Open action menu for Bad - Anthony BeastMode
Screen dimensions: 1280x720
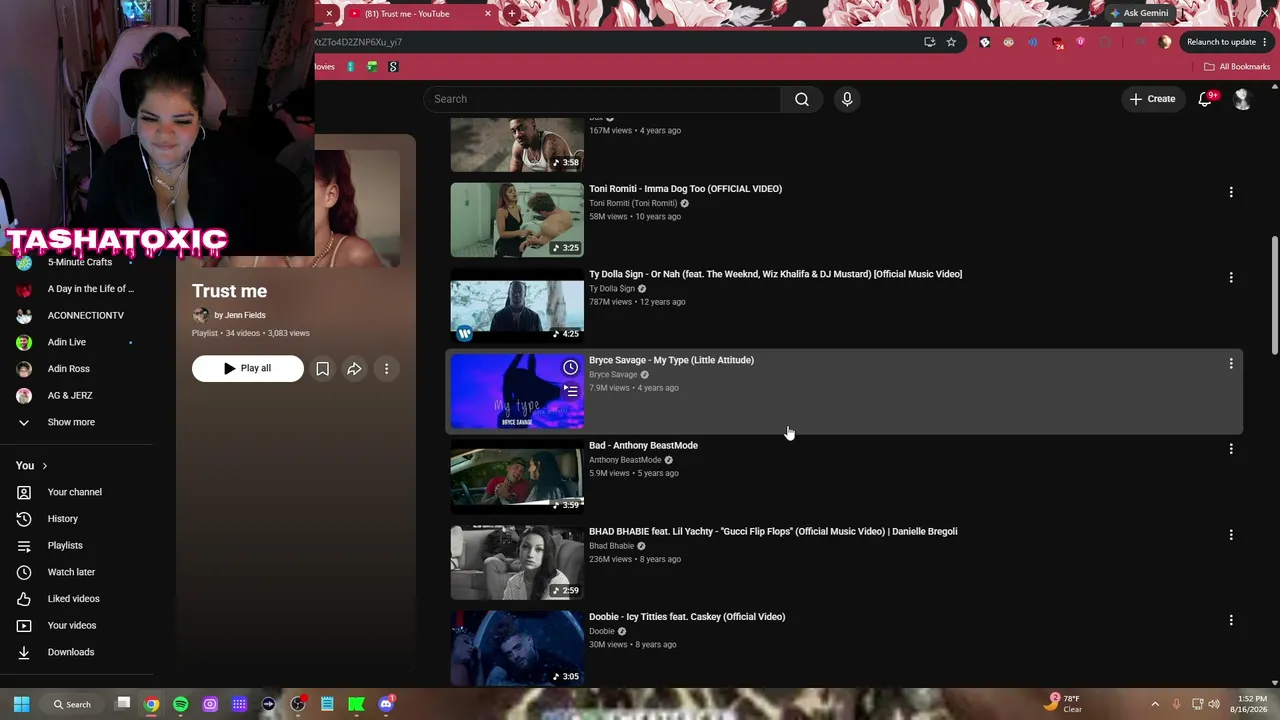pyautogui.click(x=1231, y=449)
